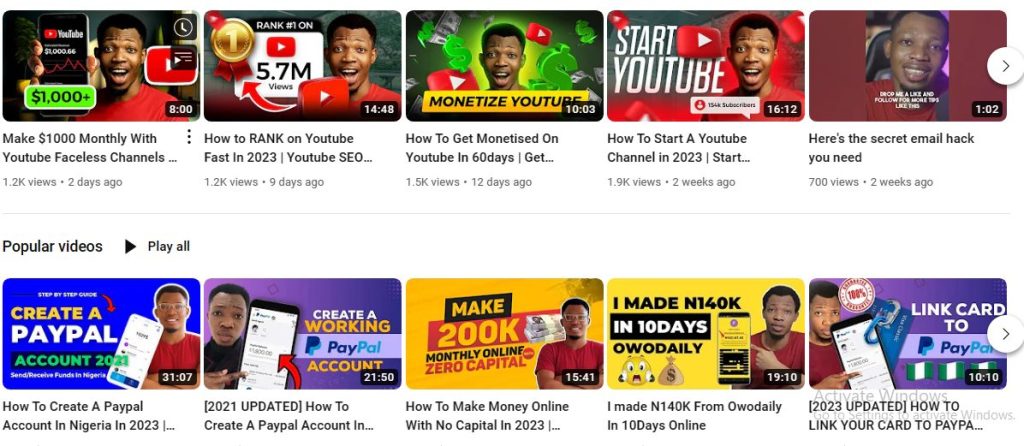Open the Monetize YouTube thumbnail
The height and width of the screenshot is (446, 1024).
pos(504,66)
